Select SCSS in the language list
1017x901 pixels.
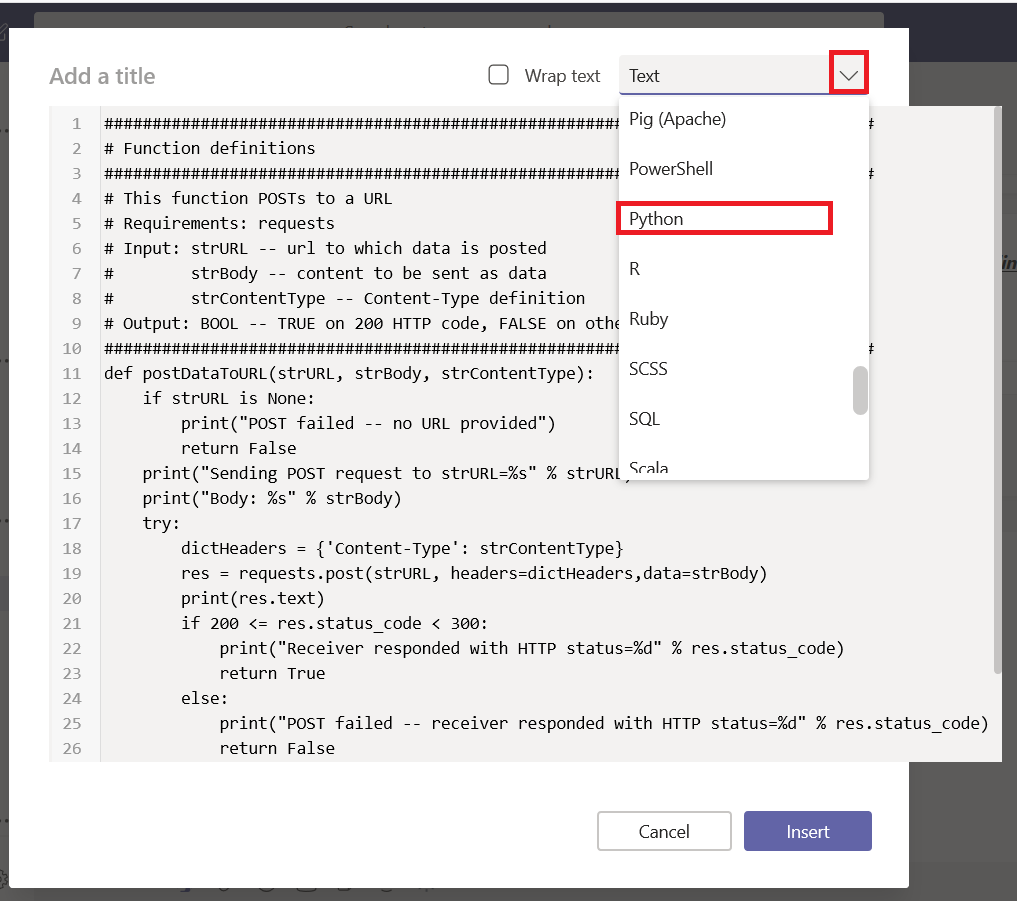coord(648,369)
